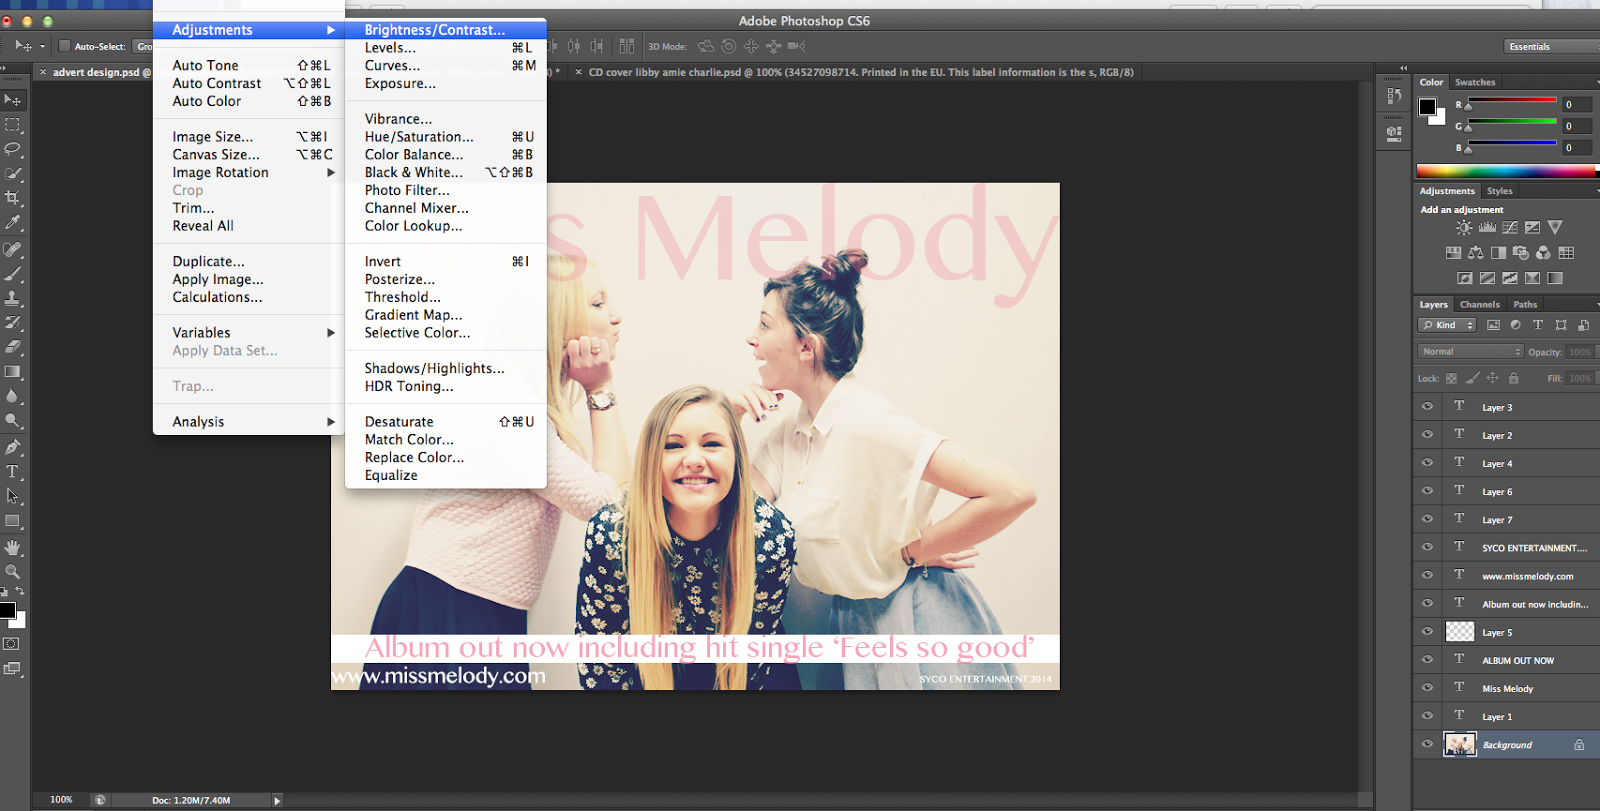
Task: Select the Eyedropper tool
Action: pyautogui.click(x=13, y=223)
